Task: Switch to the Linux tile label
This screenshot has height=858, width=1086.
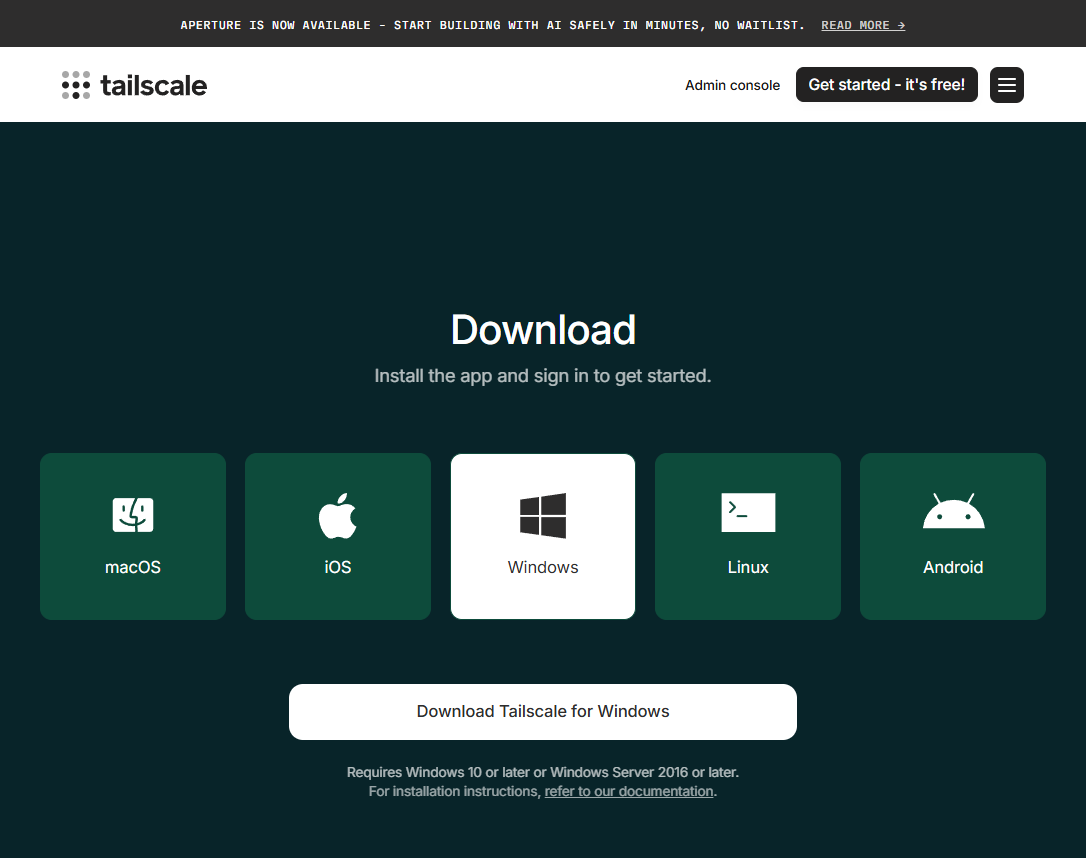Action: (748, 567)
